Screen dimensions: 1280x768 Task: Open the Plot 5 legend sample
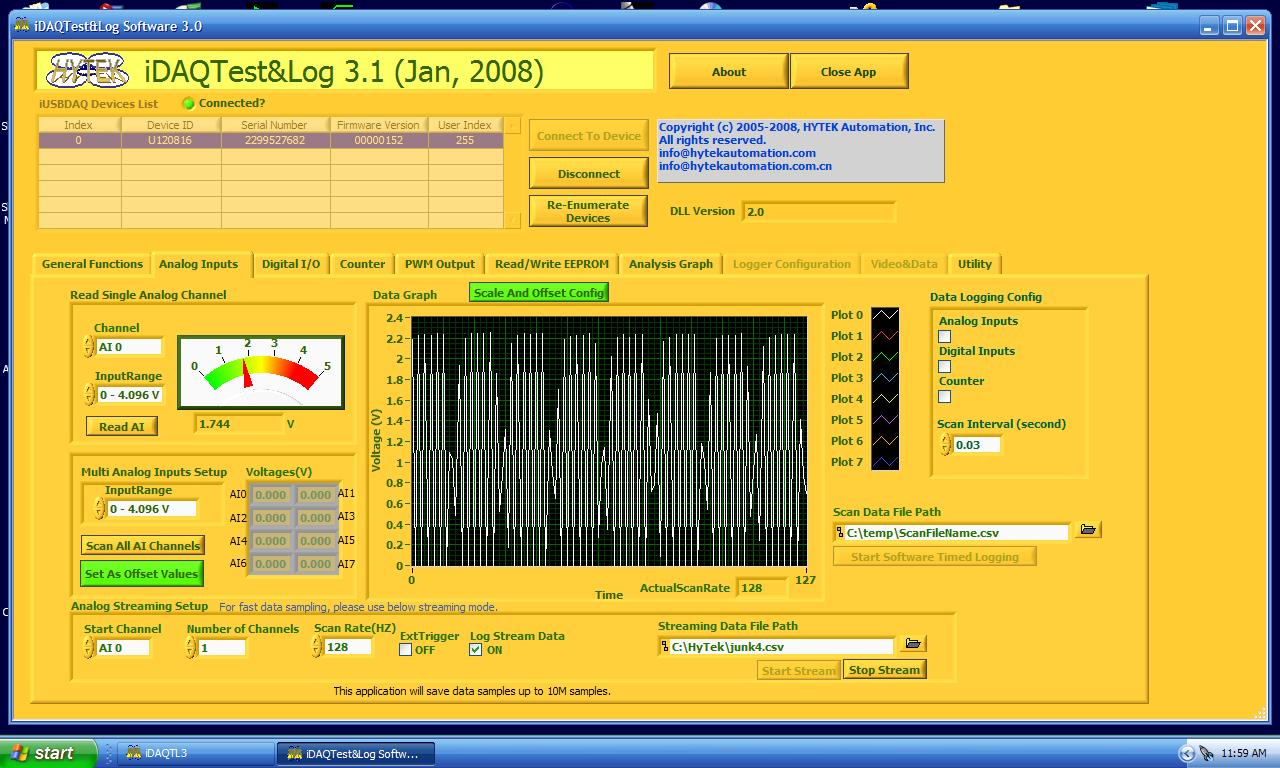tap(885, 420)
